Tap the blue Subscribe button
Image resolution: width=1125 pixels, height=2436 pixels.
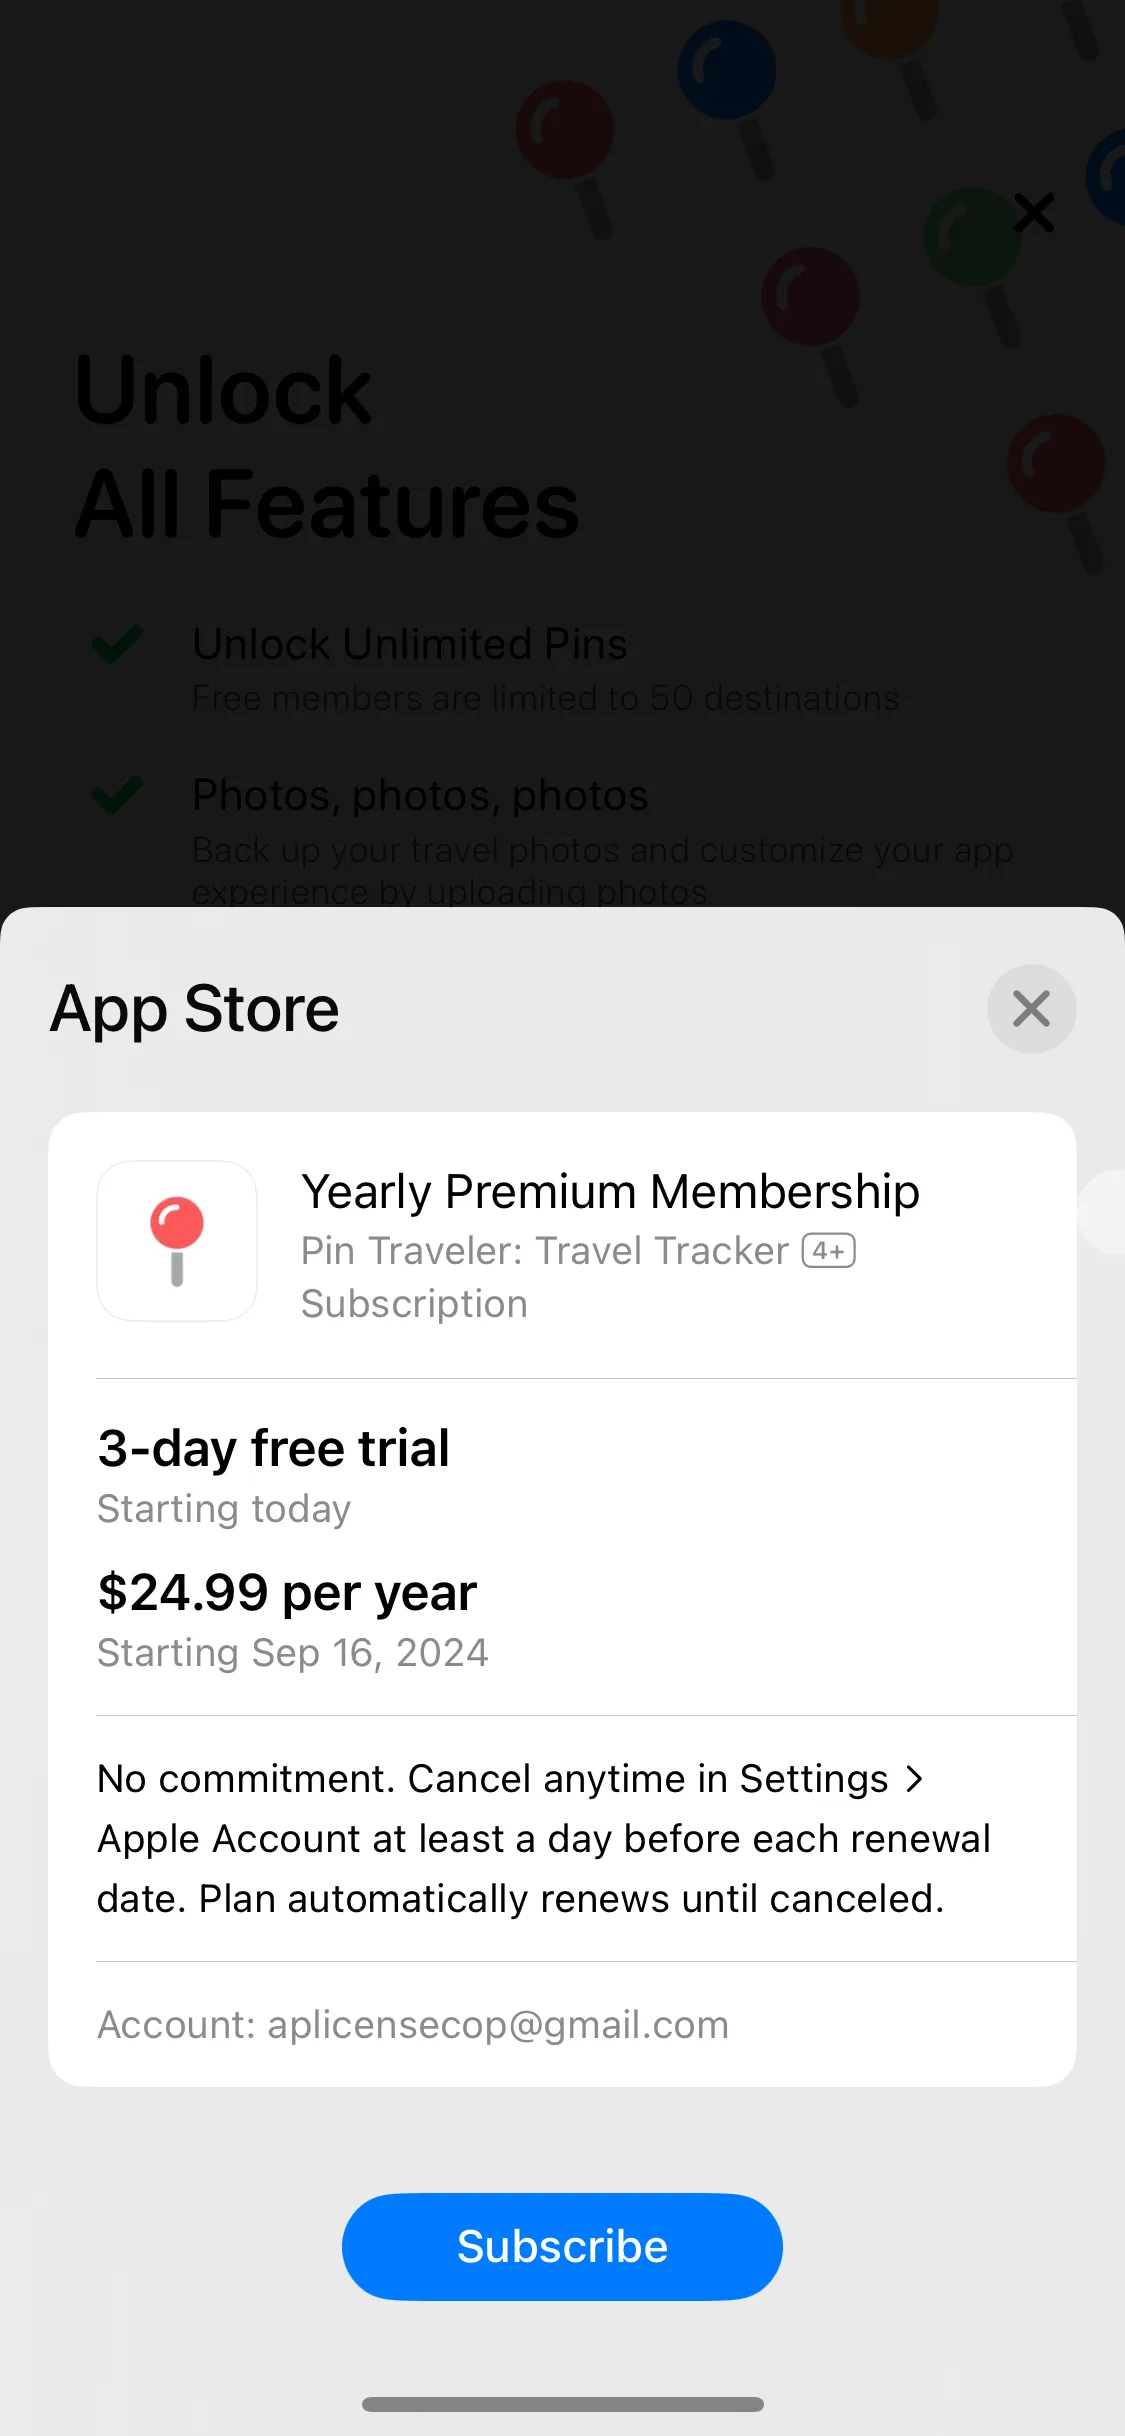pos(562,2246)
